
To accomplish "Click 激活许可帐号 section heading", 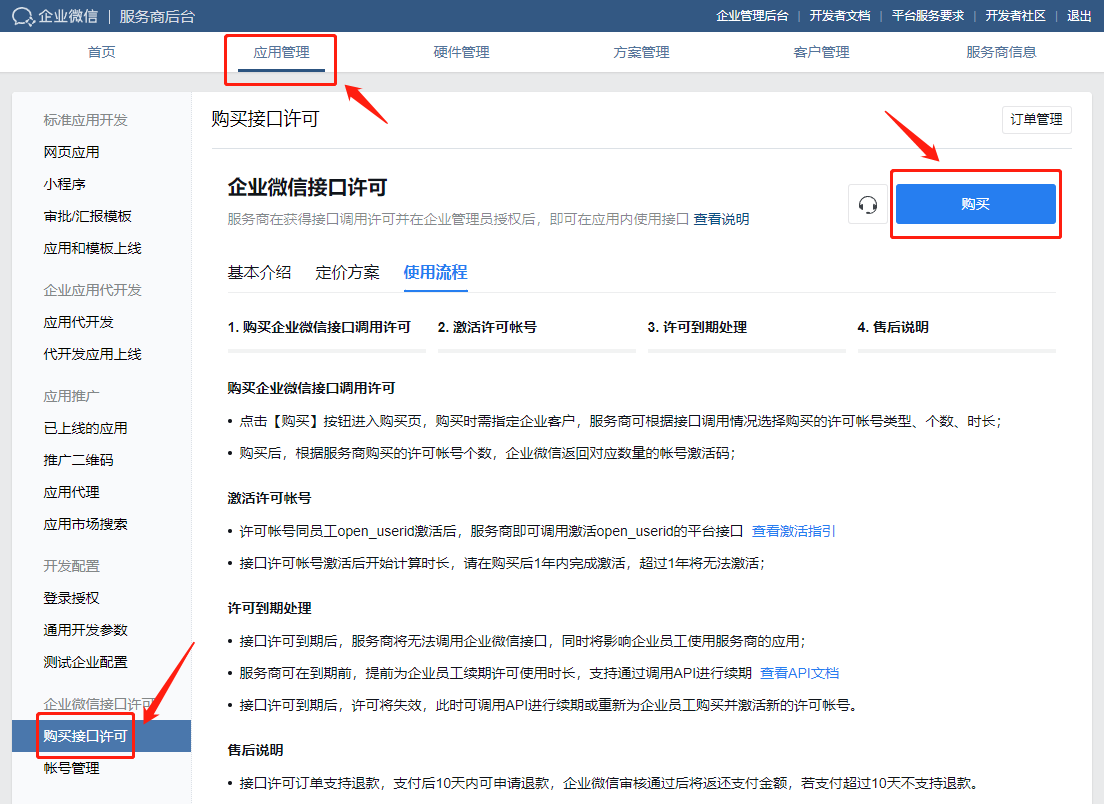I will (x=269, y=498).
